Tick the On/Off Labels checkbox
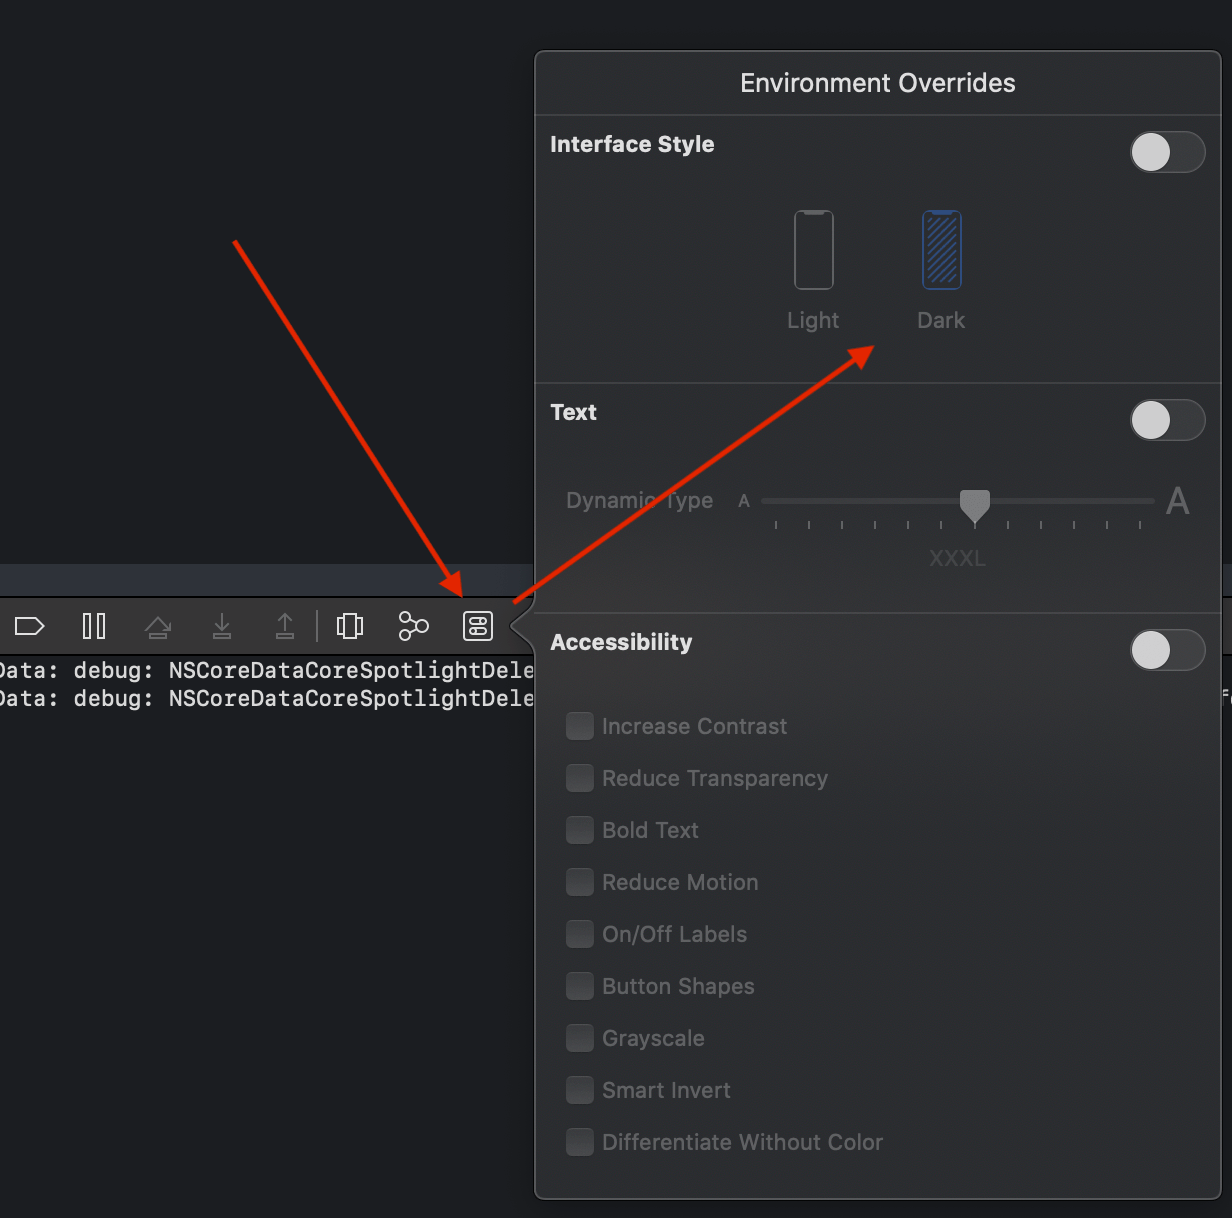 click(x=580, y=934)
